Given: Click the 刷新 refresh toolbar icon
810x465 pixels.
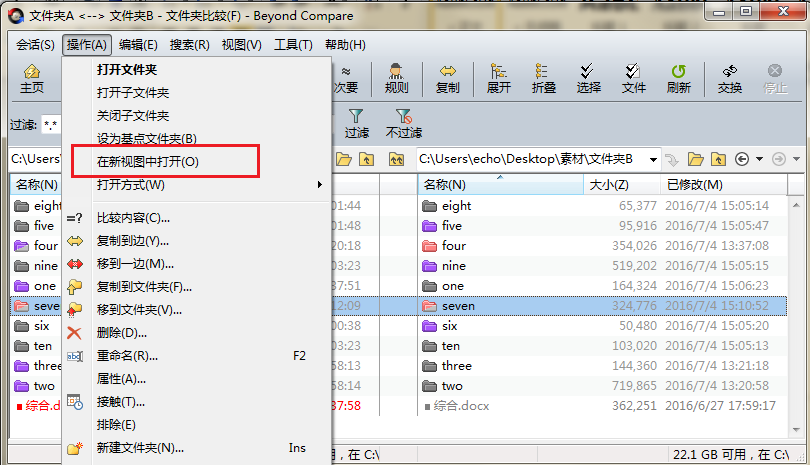Looking at the screenshot, I should click(678, 79).
